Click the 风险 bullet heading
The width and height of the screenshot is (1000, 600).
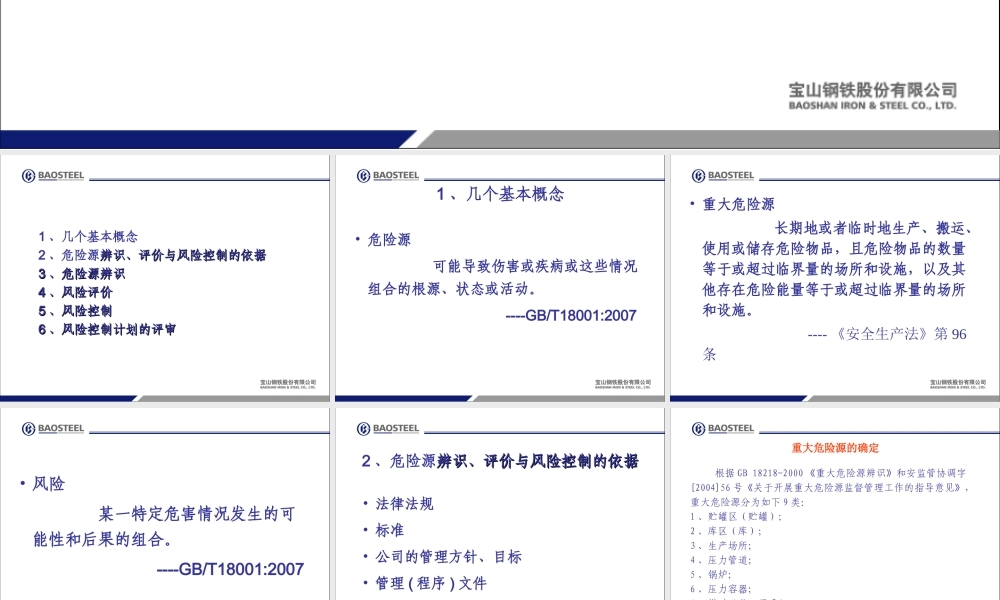[48, 483]
